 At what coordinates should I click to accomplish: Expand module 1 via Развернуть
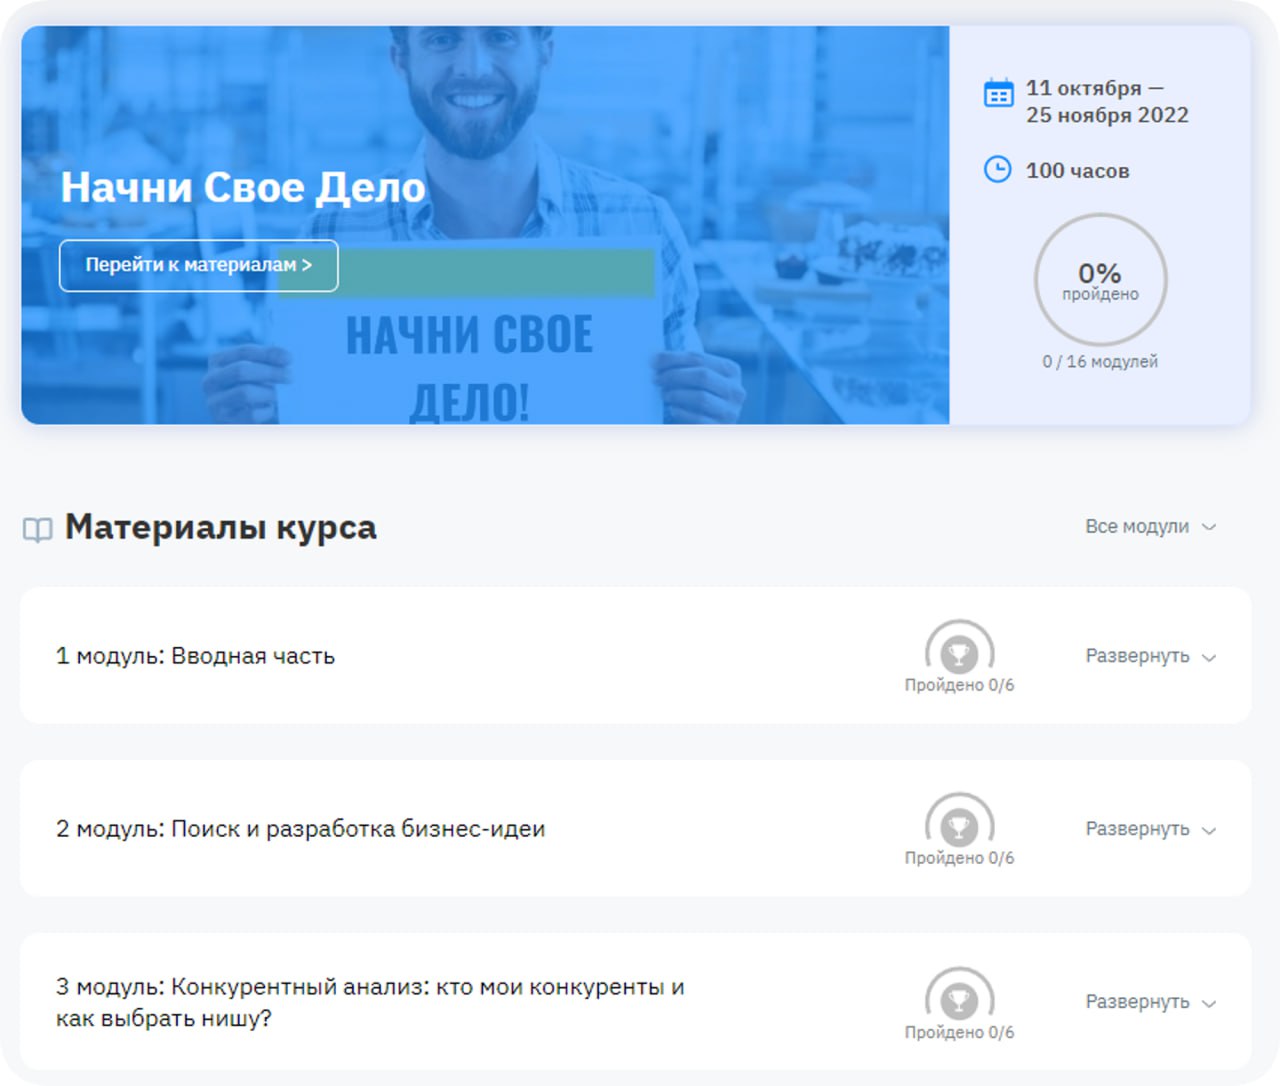tap(1151, 656)
